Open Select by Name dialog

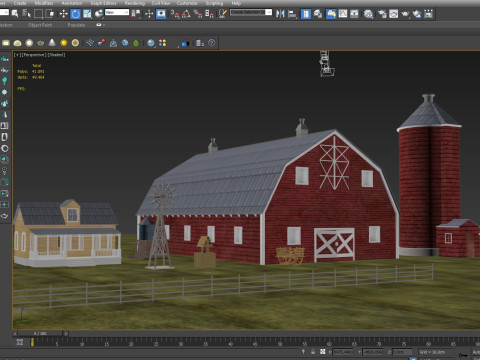coord(26,14)
